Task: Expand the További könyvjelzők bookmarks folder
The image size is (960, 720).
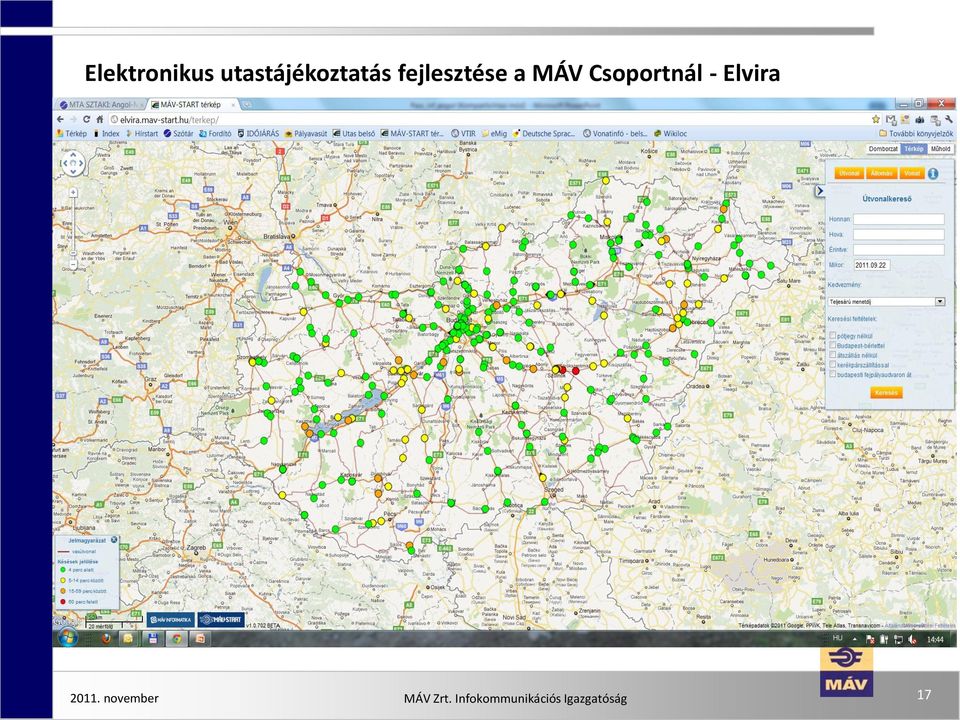Action: pos(916,133)
